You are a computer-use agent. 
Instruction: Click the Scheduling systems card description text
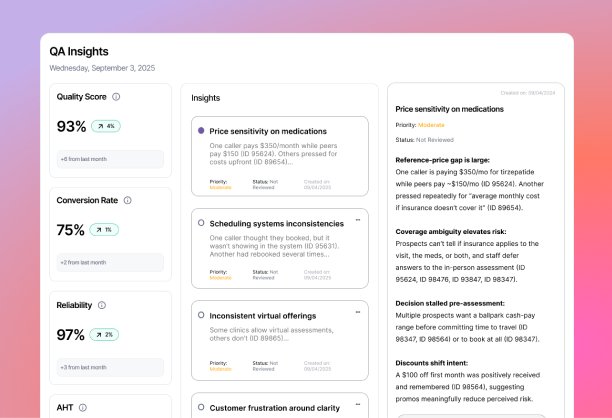tap(274, 246)
